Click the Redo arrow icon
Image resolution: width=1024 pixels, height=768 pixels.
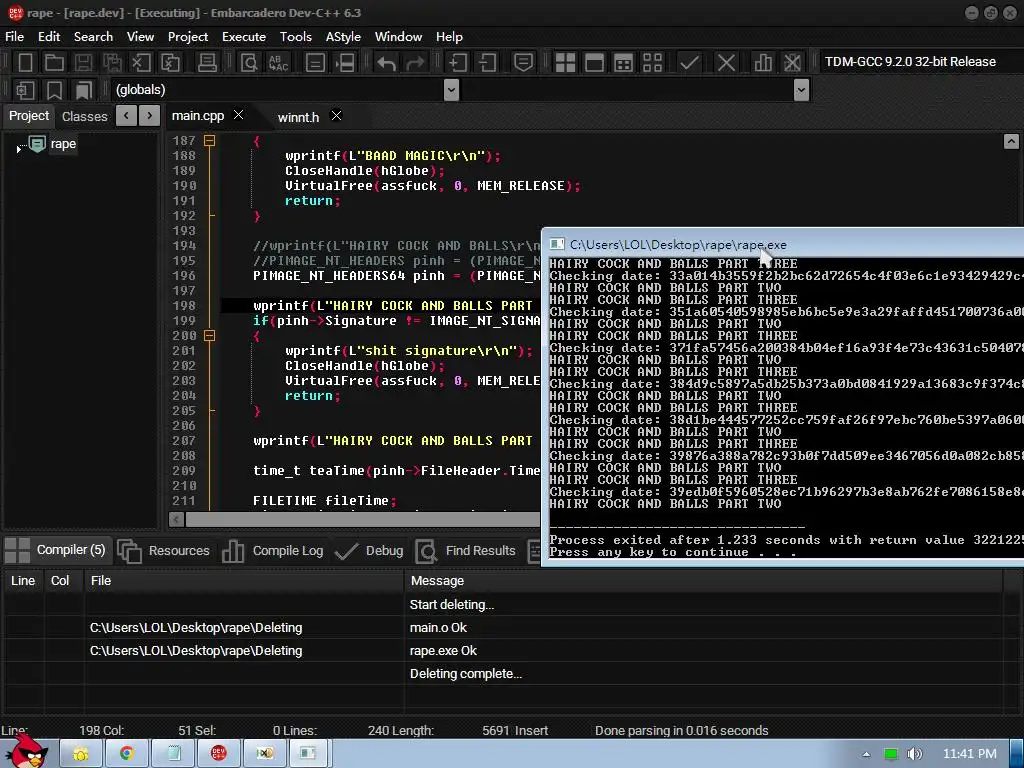click(x=415, y=63)
